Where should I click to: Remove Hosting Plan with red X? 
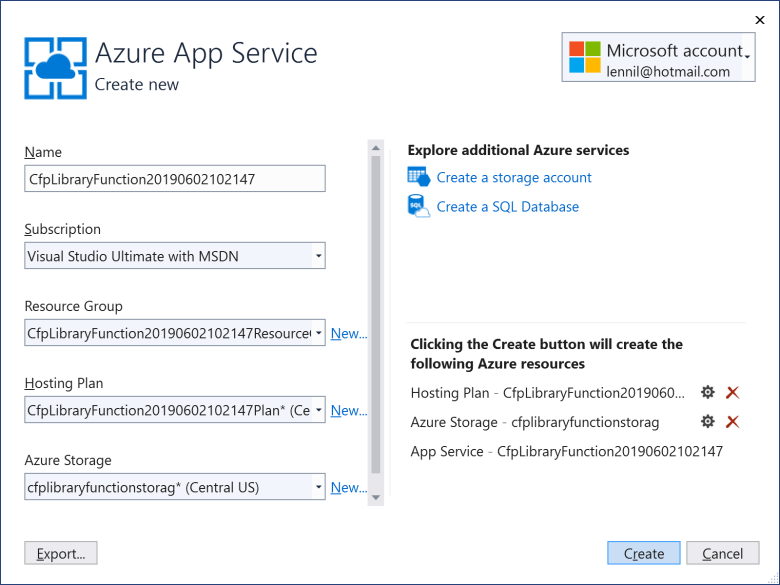pos(732,392)
